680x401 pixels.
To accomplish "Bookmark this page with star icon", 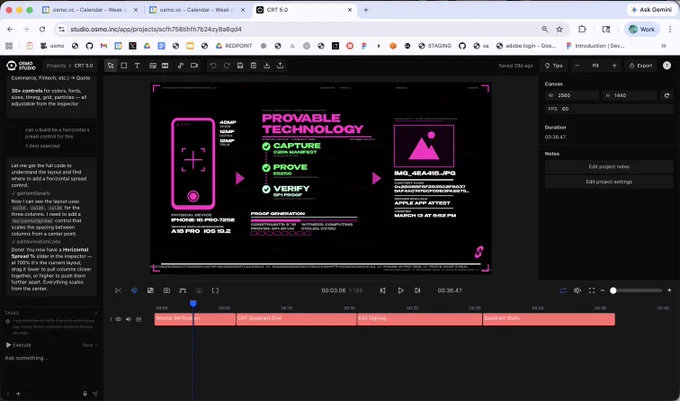I will [x=559, y=29].
